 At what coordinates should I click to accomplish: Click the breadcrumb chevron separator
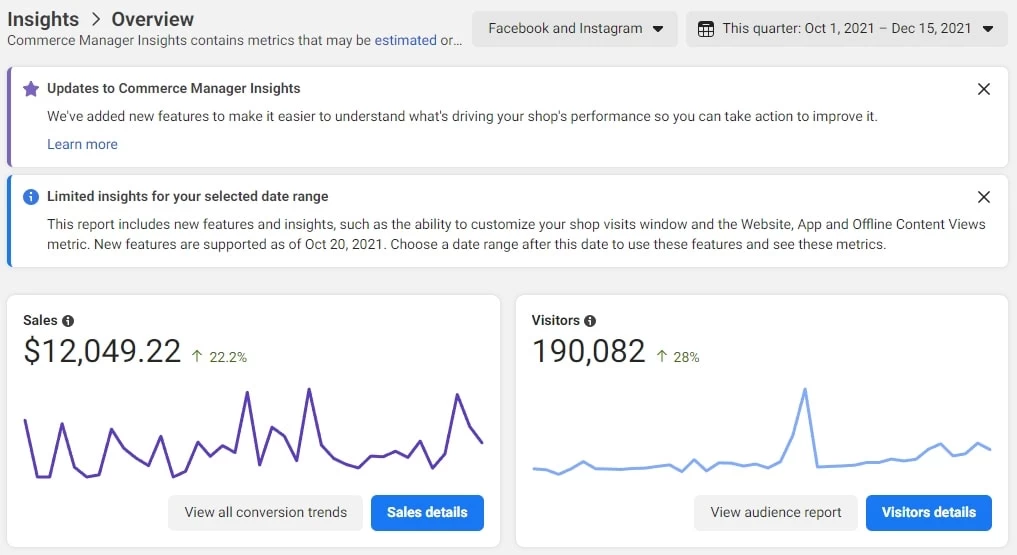coord(96,20)
